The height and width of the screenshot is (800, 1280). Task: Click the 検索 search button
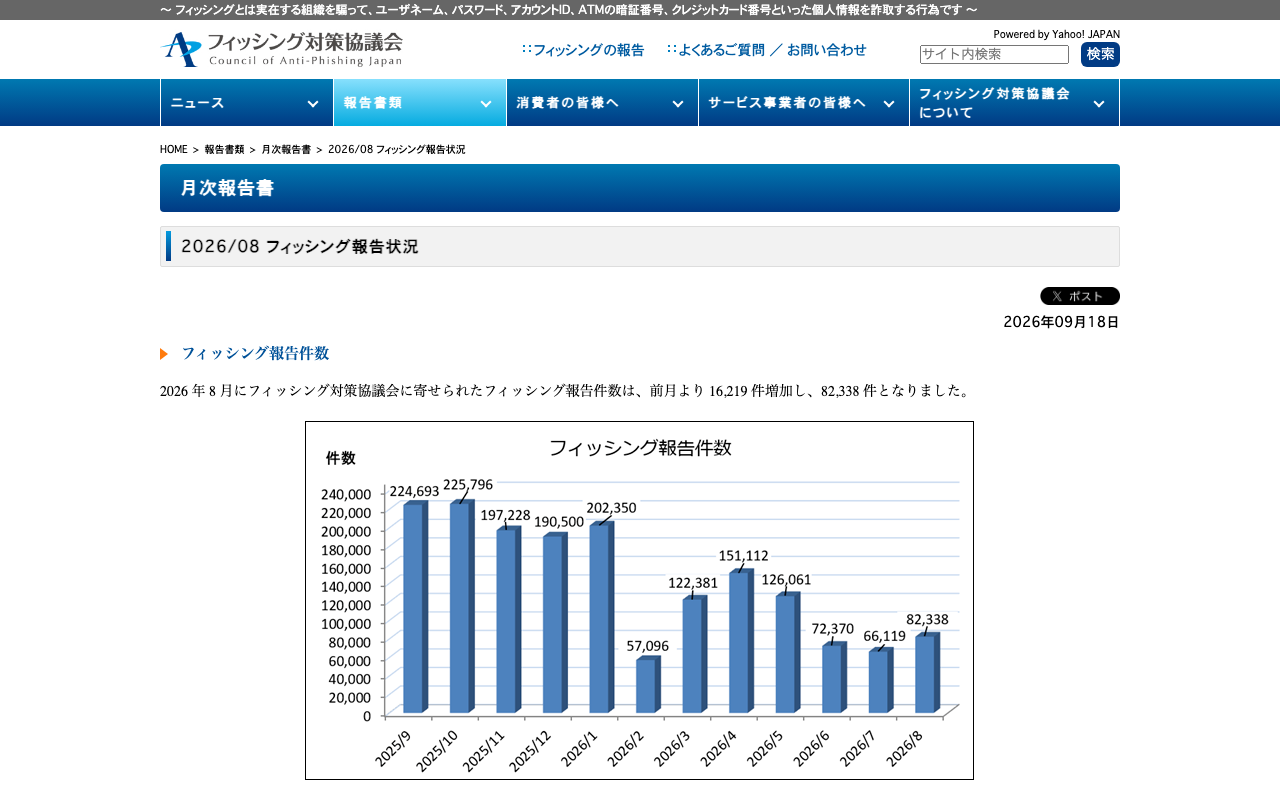point(1100,54)
